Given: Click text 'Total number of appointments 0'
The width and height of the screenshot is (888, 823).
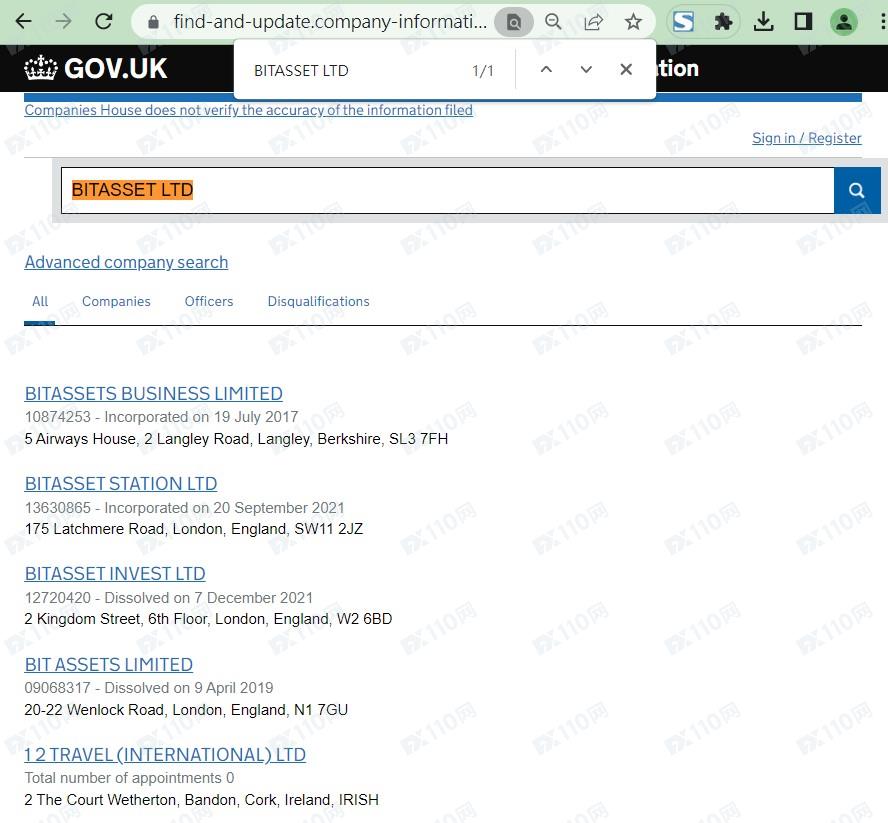Looking at the screenshot, I should [129, 778].
